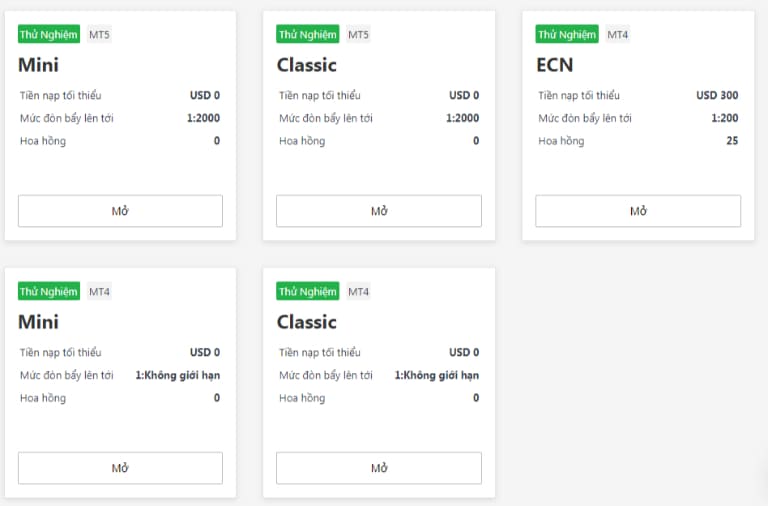Select Thử Nghiệm badge on MT4 Mini card
Viewport: 768px width, 506px height.
tap(48, 292)
